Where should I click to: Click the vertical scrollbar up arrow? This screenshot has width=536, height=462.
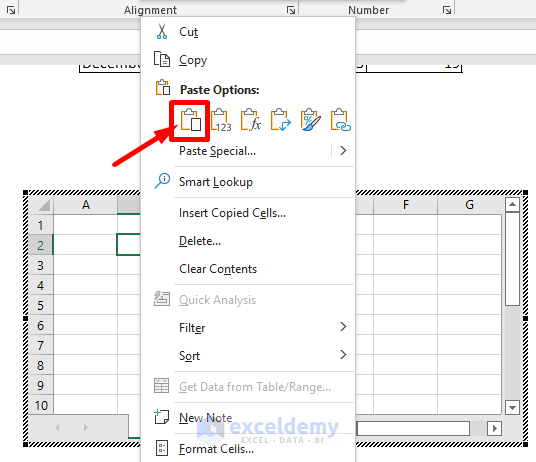point(512,204)
